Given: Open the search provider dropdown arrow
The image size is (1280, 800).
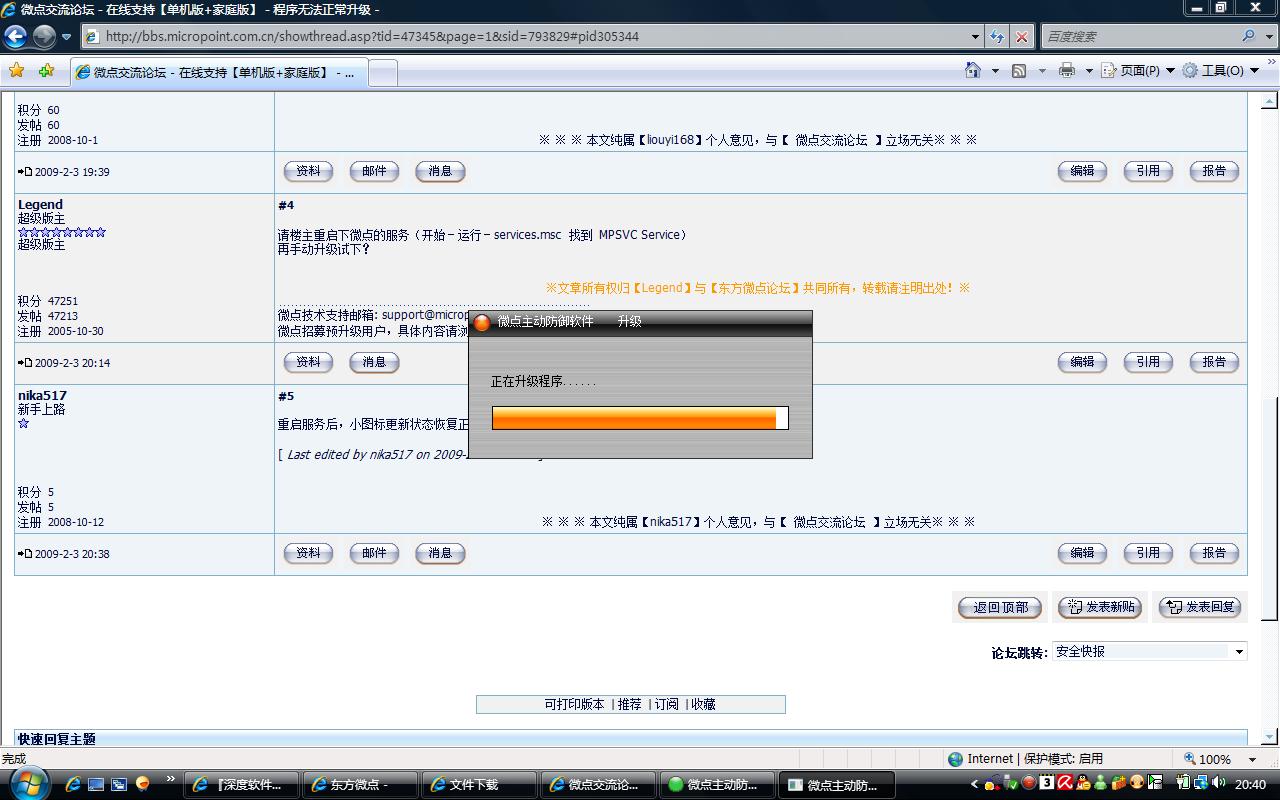Looking at the screenshot, I should (x=1267, y=36).
